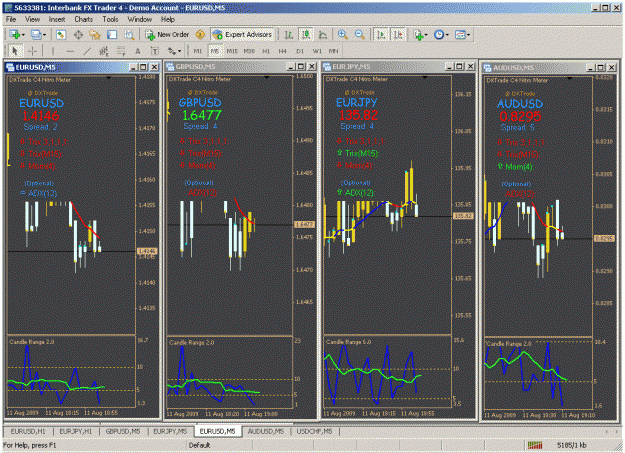The width and height of the screenshot is (625, 453).
Task: Open the Window menu
Action: click(140, 19)
